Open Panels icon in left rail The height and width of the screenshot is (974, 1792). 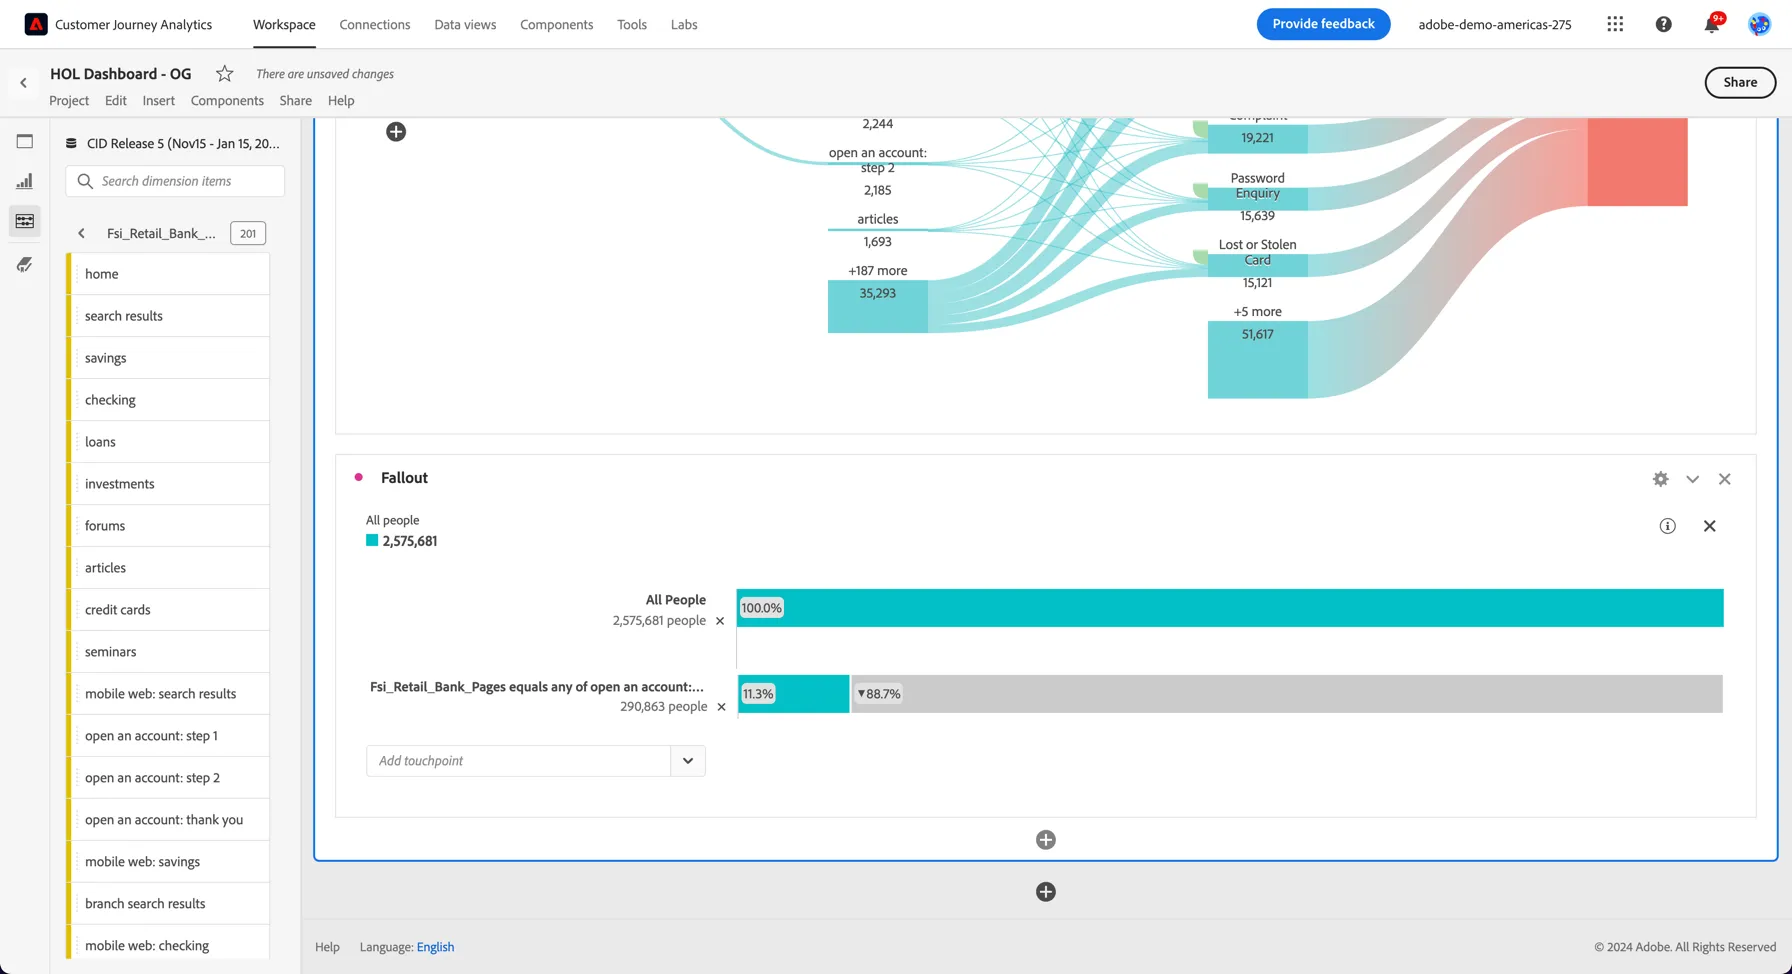[x=25, y=141]
